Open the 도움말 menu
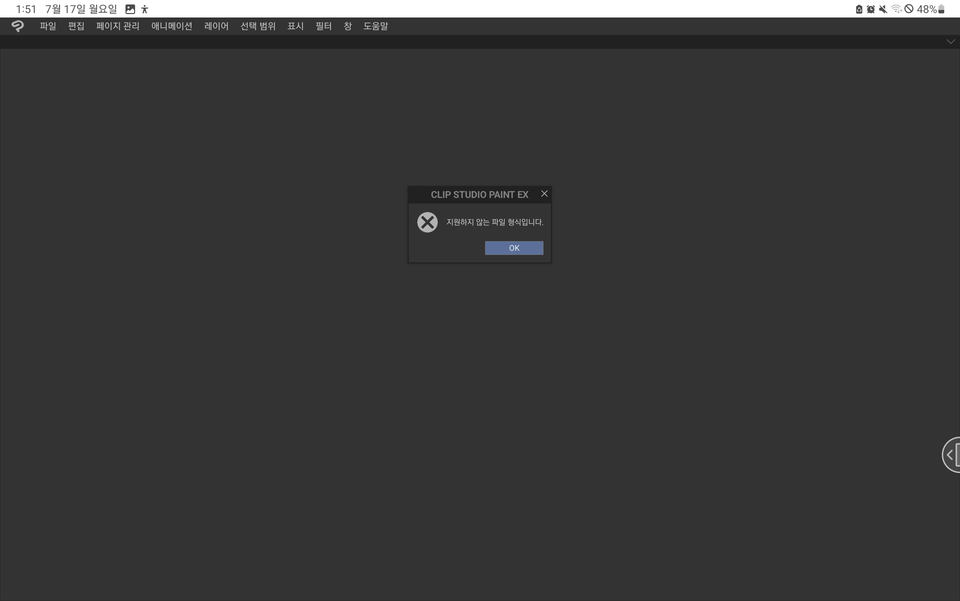The height and width of the screenshot is (601, 960). tap(374, 26)
